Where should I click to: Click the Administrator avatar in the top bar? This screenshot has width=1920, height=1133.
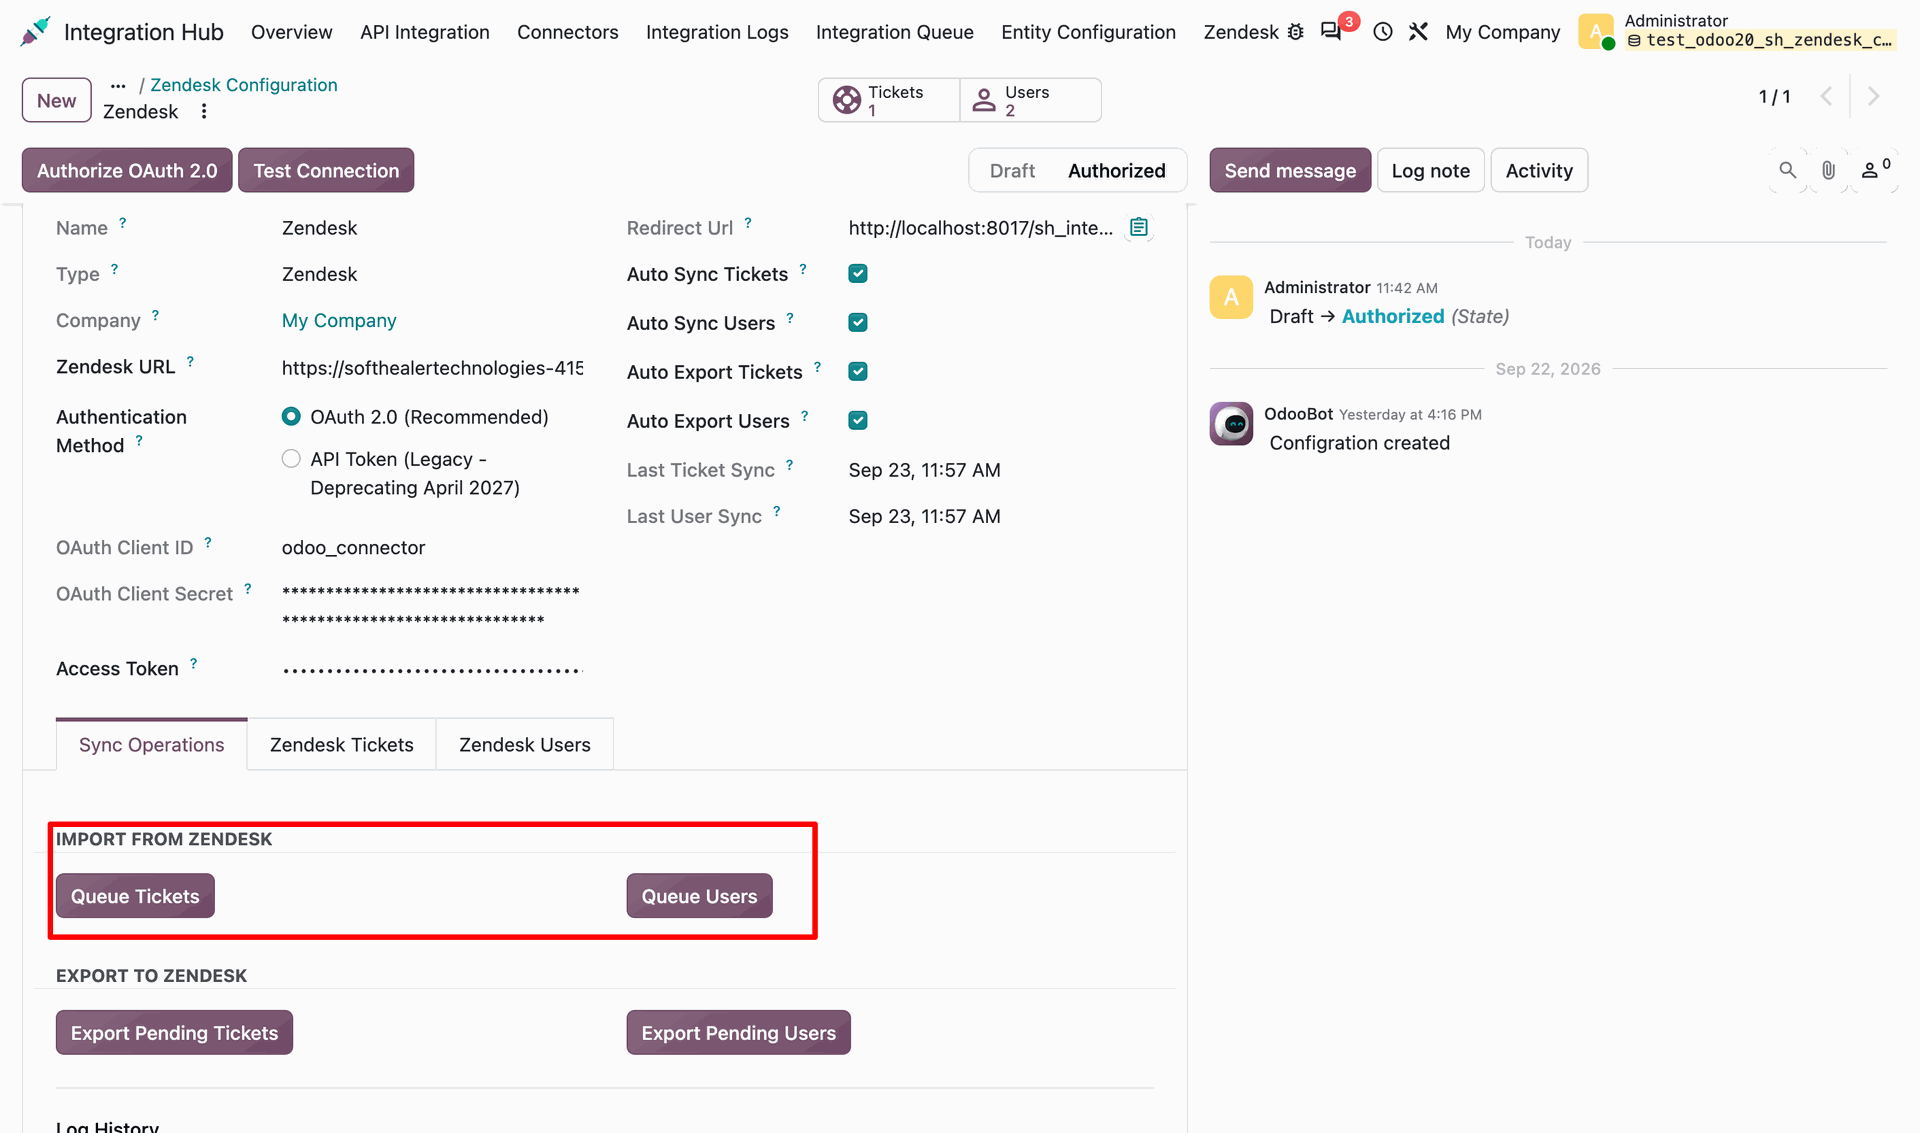pyautogui.click(x=1596, y=32)
